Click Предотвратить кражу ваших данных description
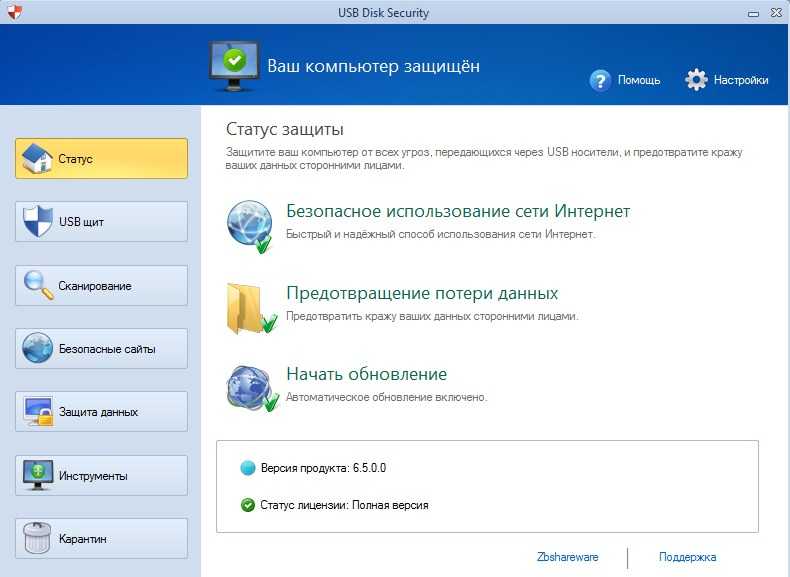Viewport: 790px width, 577px height. pos(432,316)
